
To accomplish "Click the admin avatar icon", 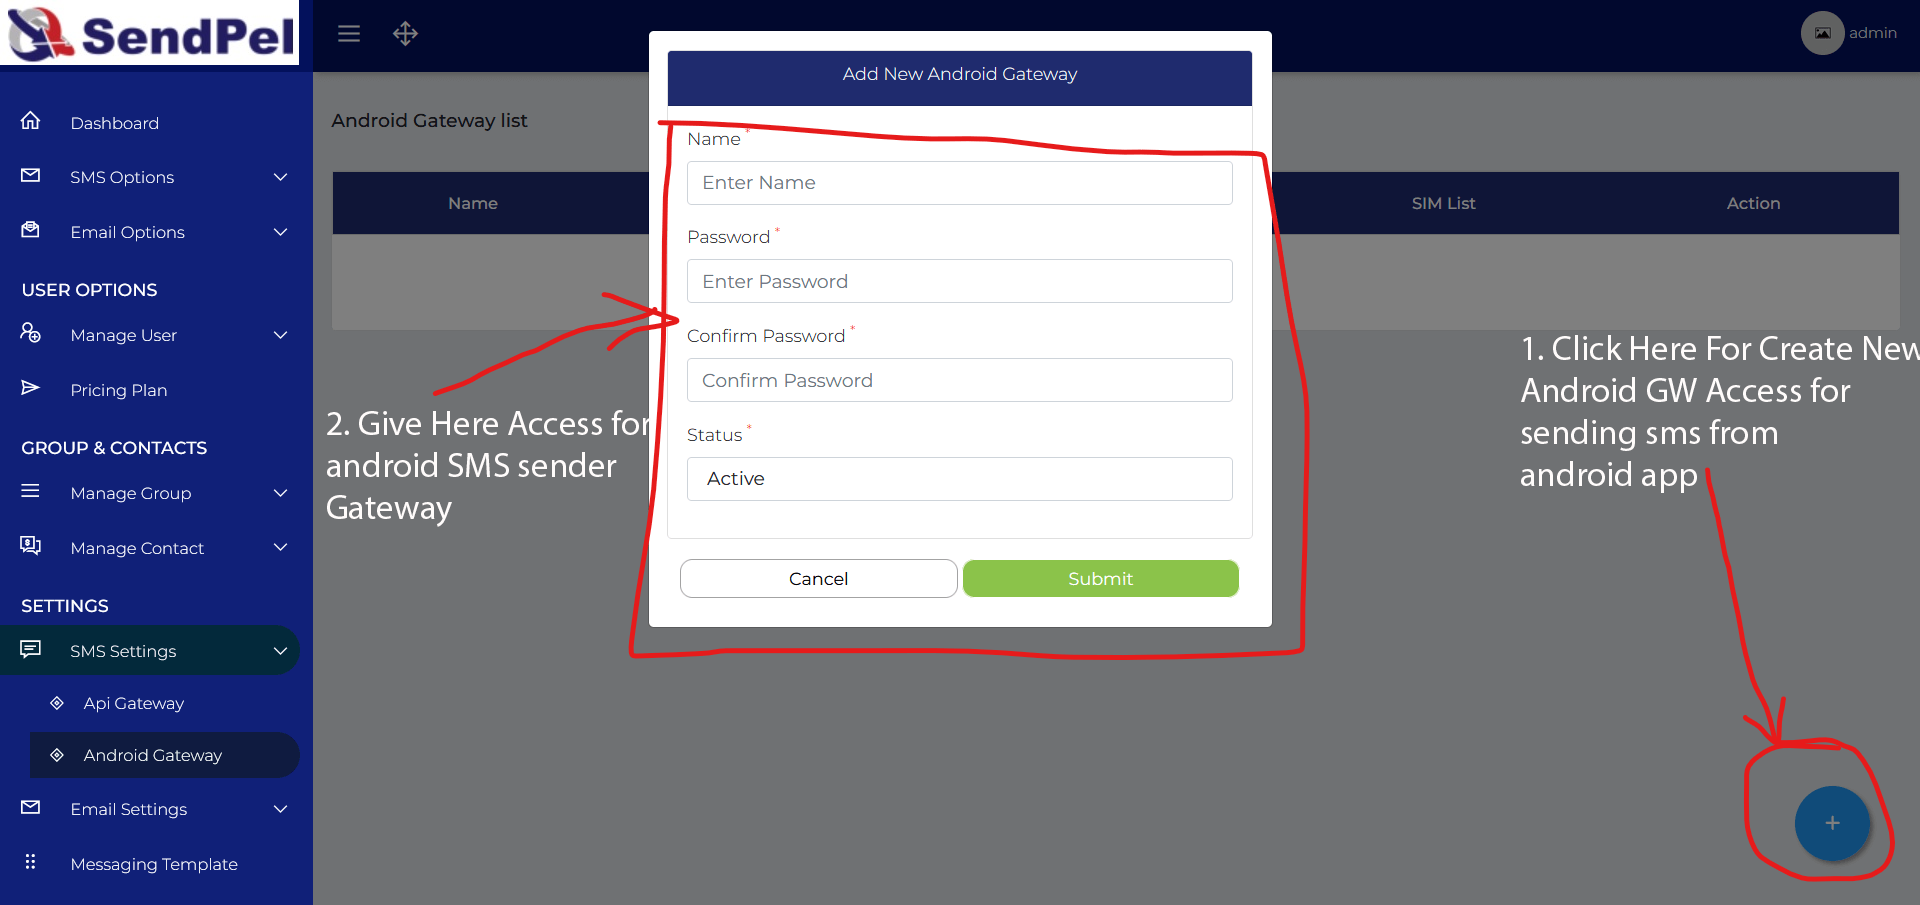I will 1823,33.
